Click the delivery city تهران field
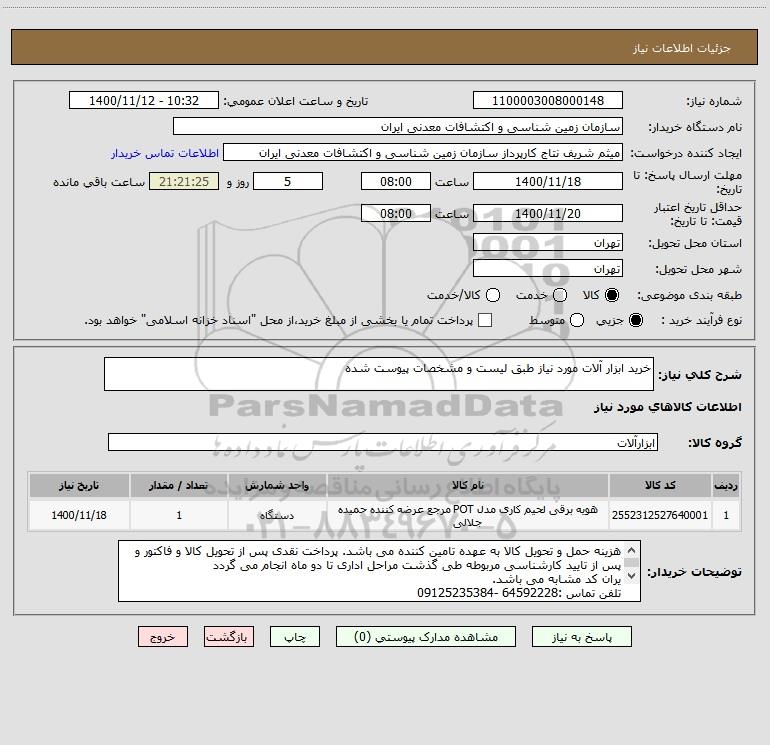The width and height of the screenshot is (770, 745). [x=548, y=269]
